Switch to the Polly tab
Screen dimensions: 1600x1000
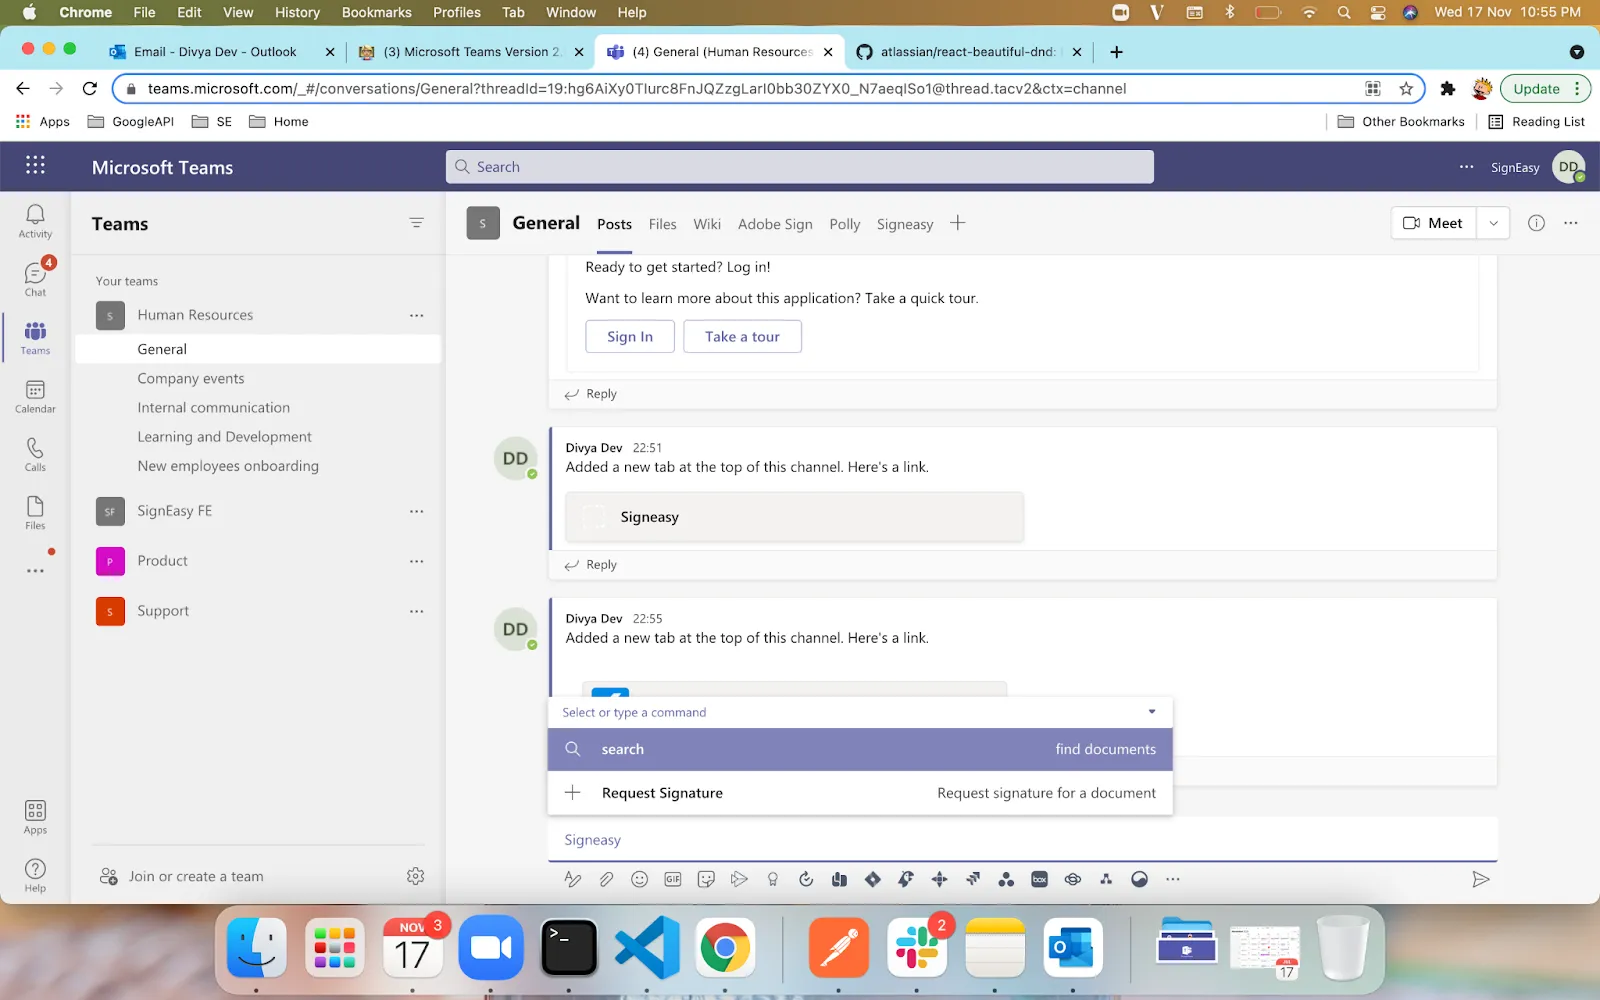(844, 224)
